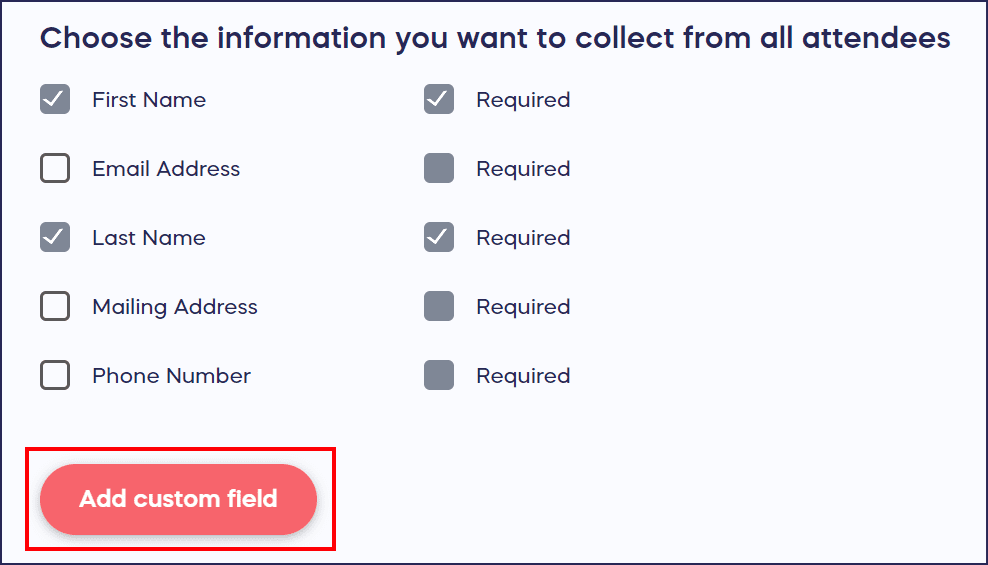Check the Phone Number checkbox

(x=55, y=376)
